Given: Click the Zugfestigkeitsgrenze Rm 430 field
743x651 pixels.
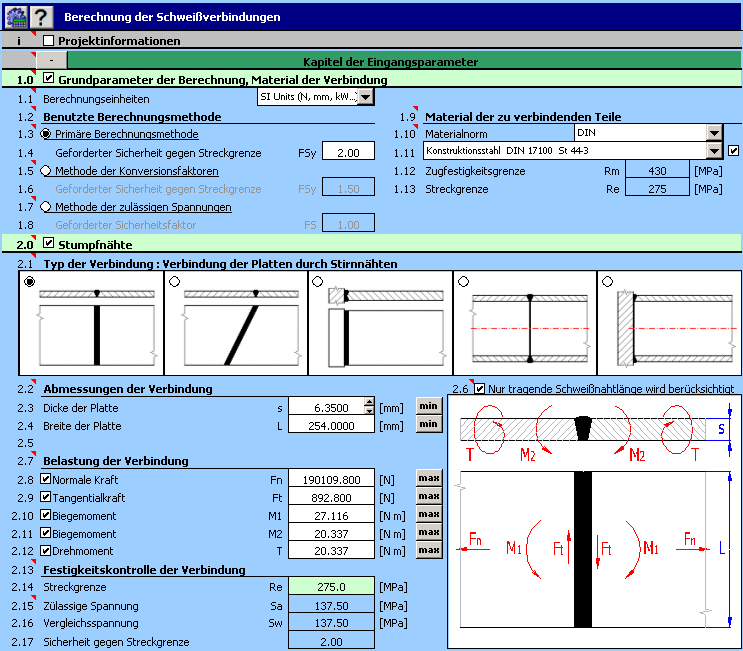Looking at the screenshot, I should pyautogui.click(x=657, y=169).
